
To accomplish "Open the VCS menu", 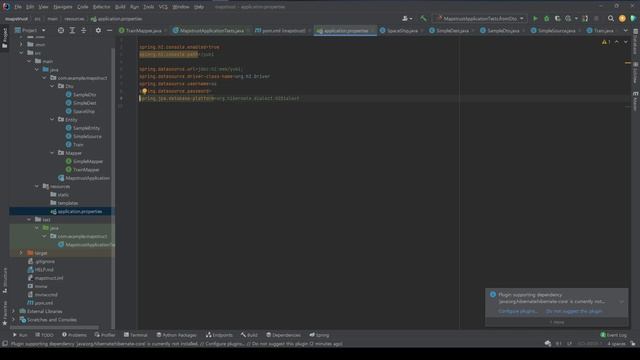I will tap(163, 7).
